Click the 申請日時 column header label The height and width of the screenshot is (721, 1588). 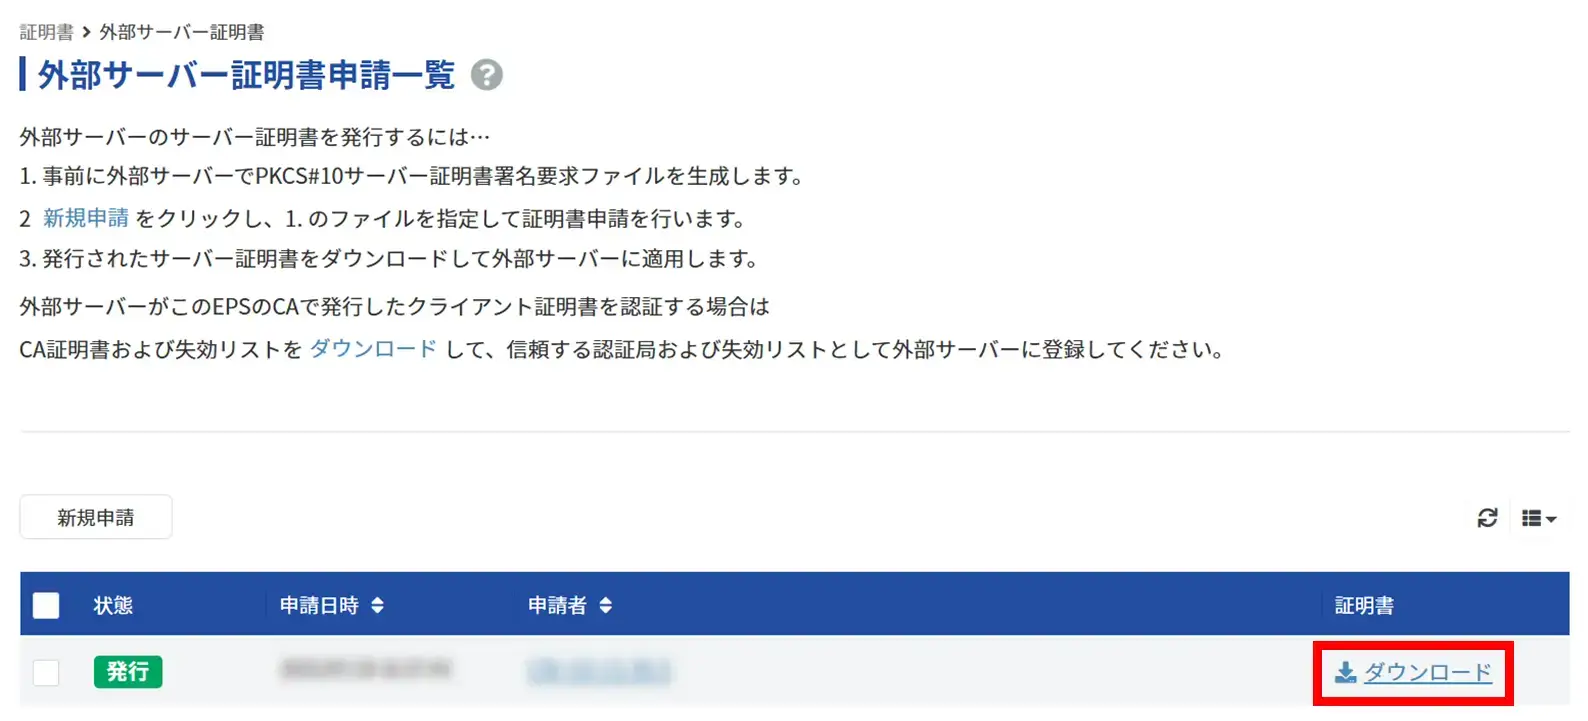pos(319,605)
